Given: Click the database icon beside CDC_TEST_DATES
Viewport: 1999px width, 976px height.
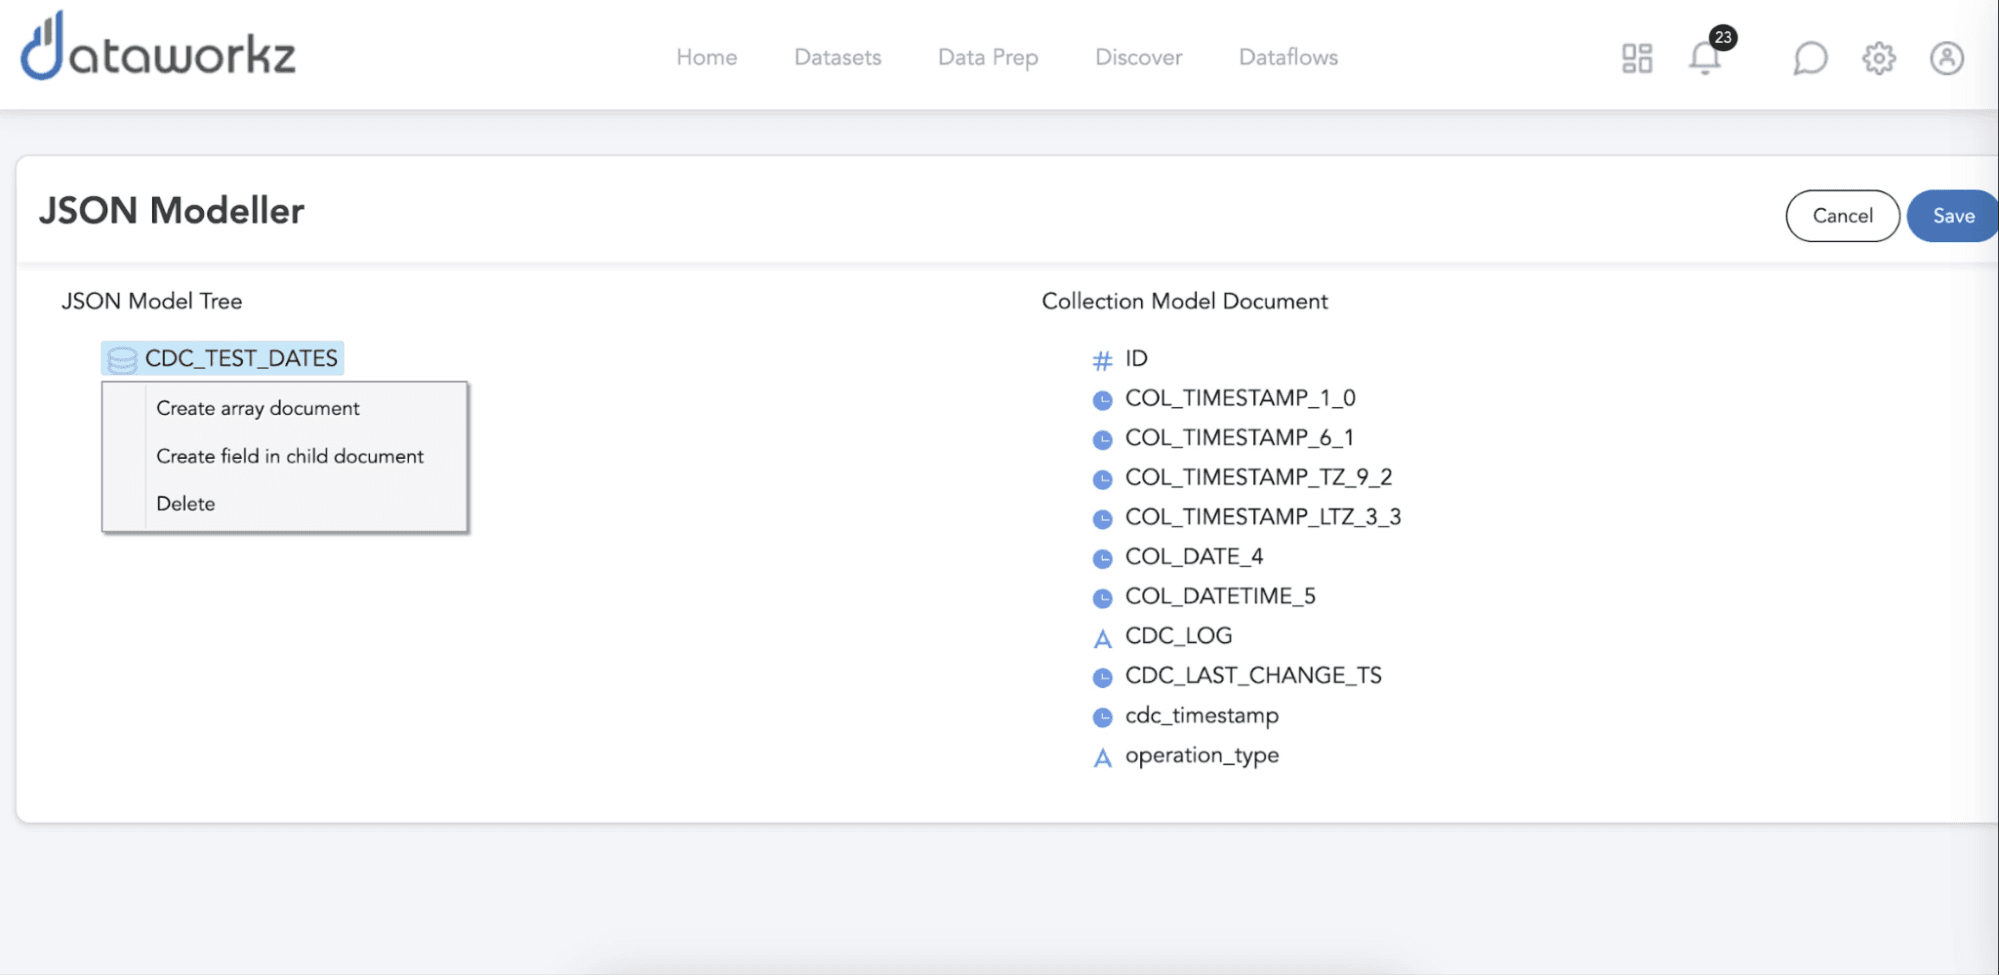Looking at the screenshot, I should (x=122, y=359).
